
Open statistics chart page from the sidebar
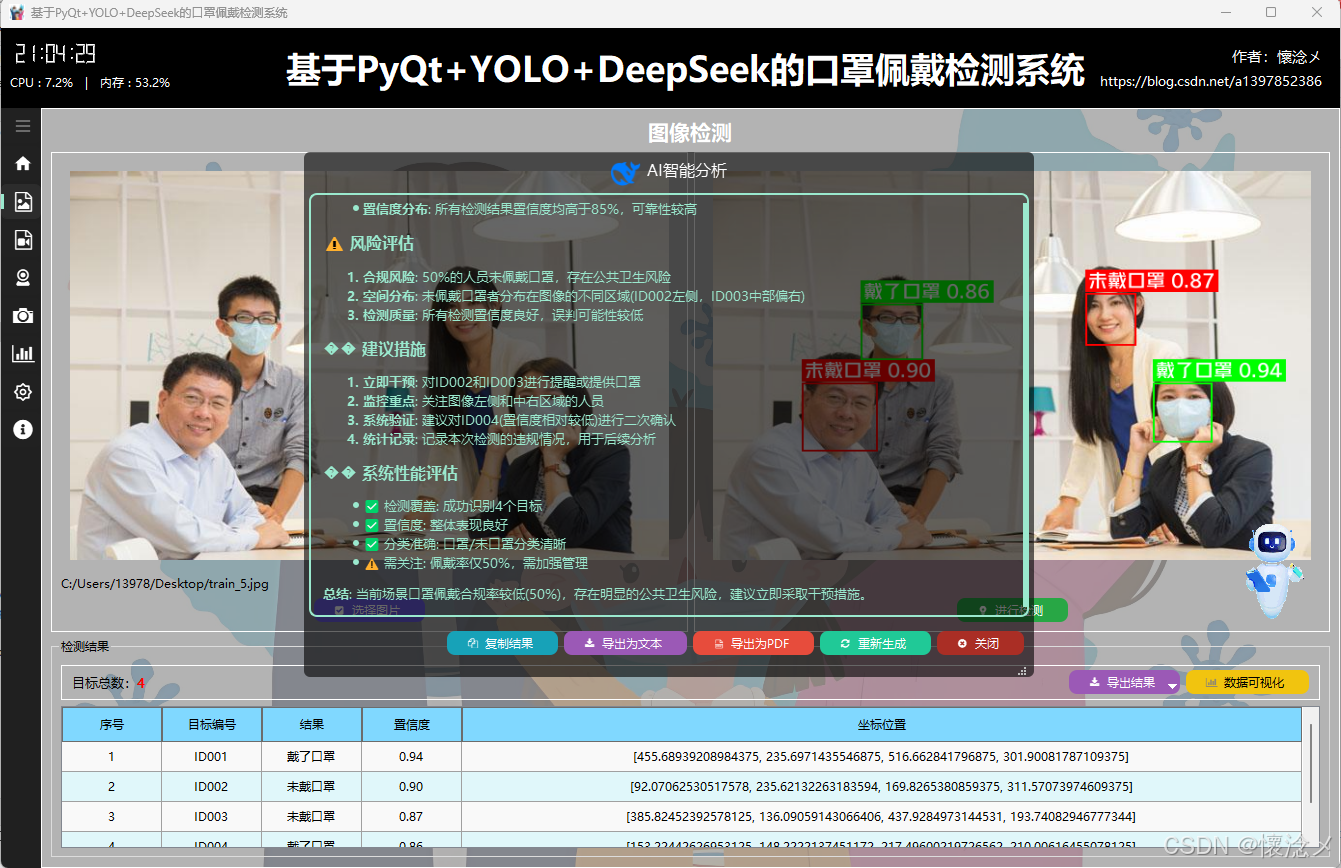[x=22, y=354]
